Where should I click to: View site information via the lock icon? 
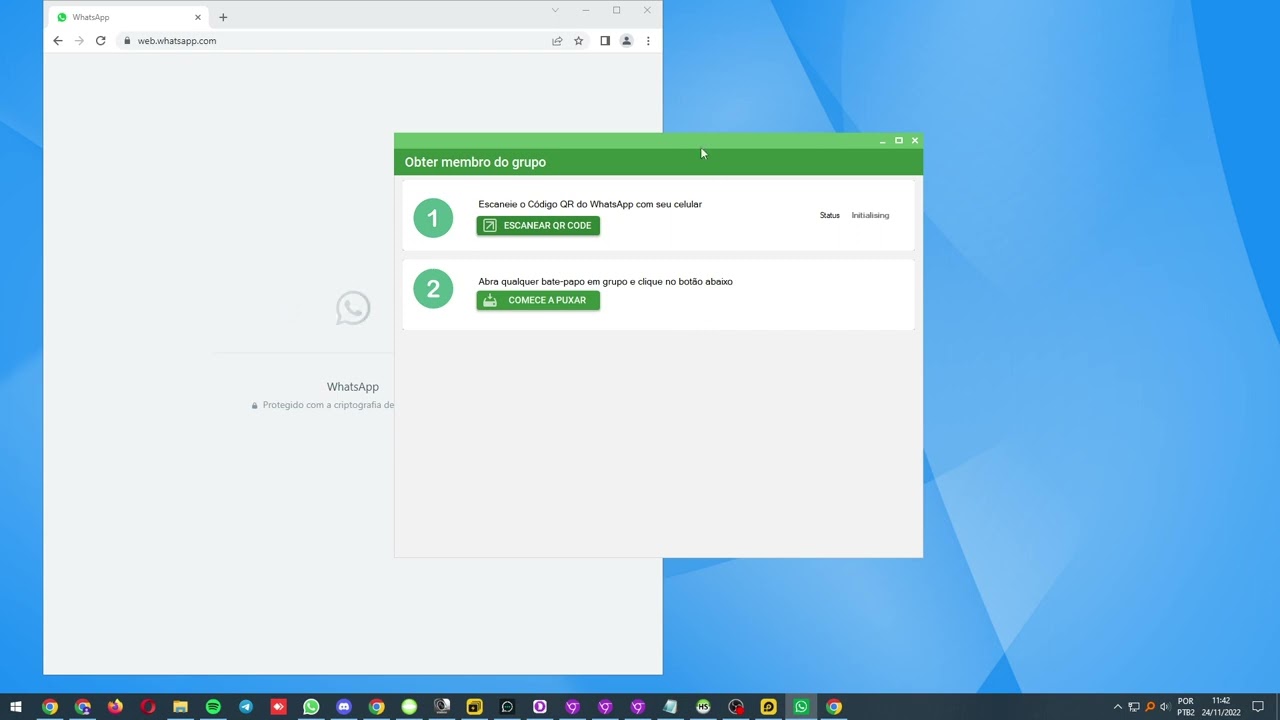[127, 41]
